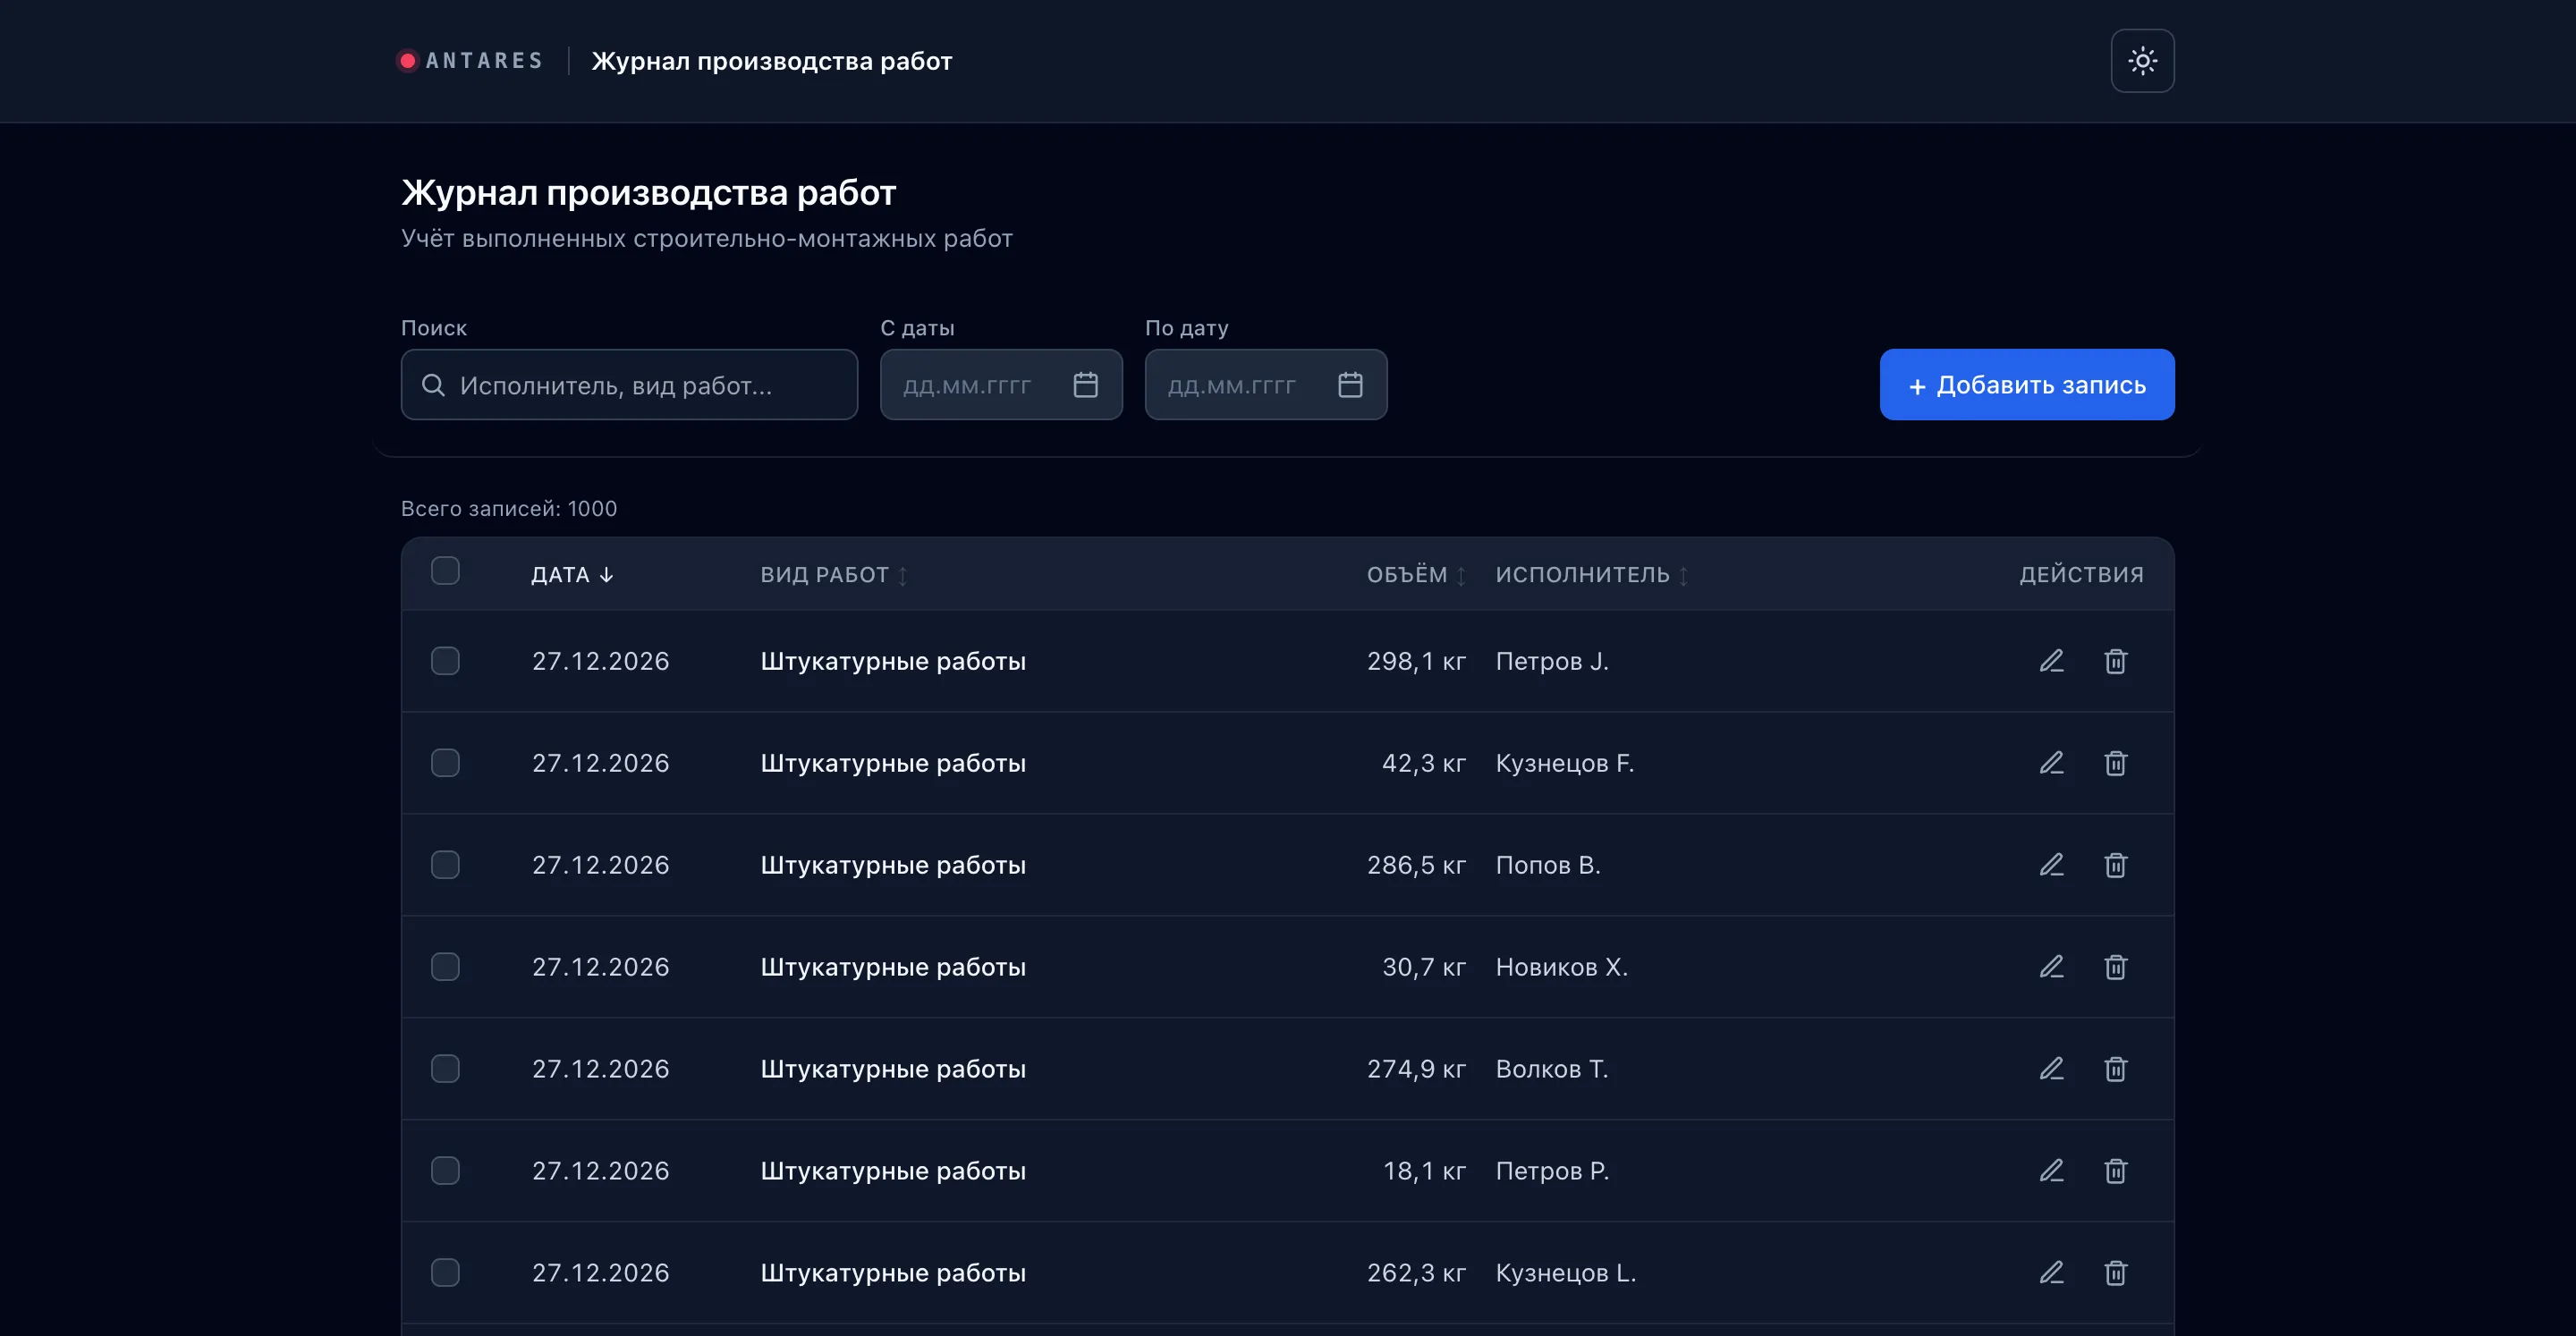The height and width of the screenshot is (1336, 2576).
Task: Edit the Петров P. record
Action: (2052, 1171)
